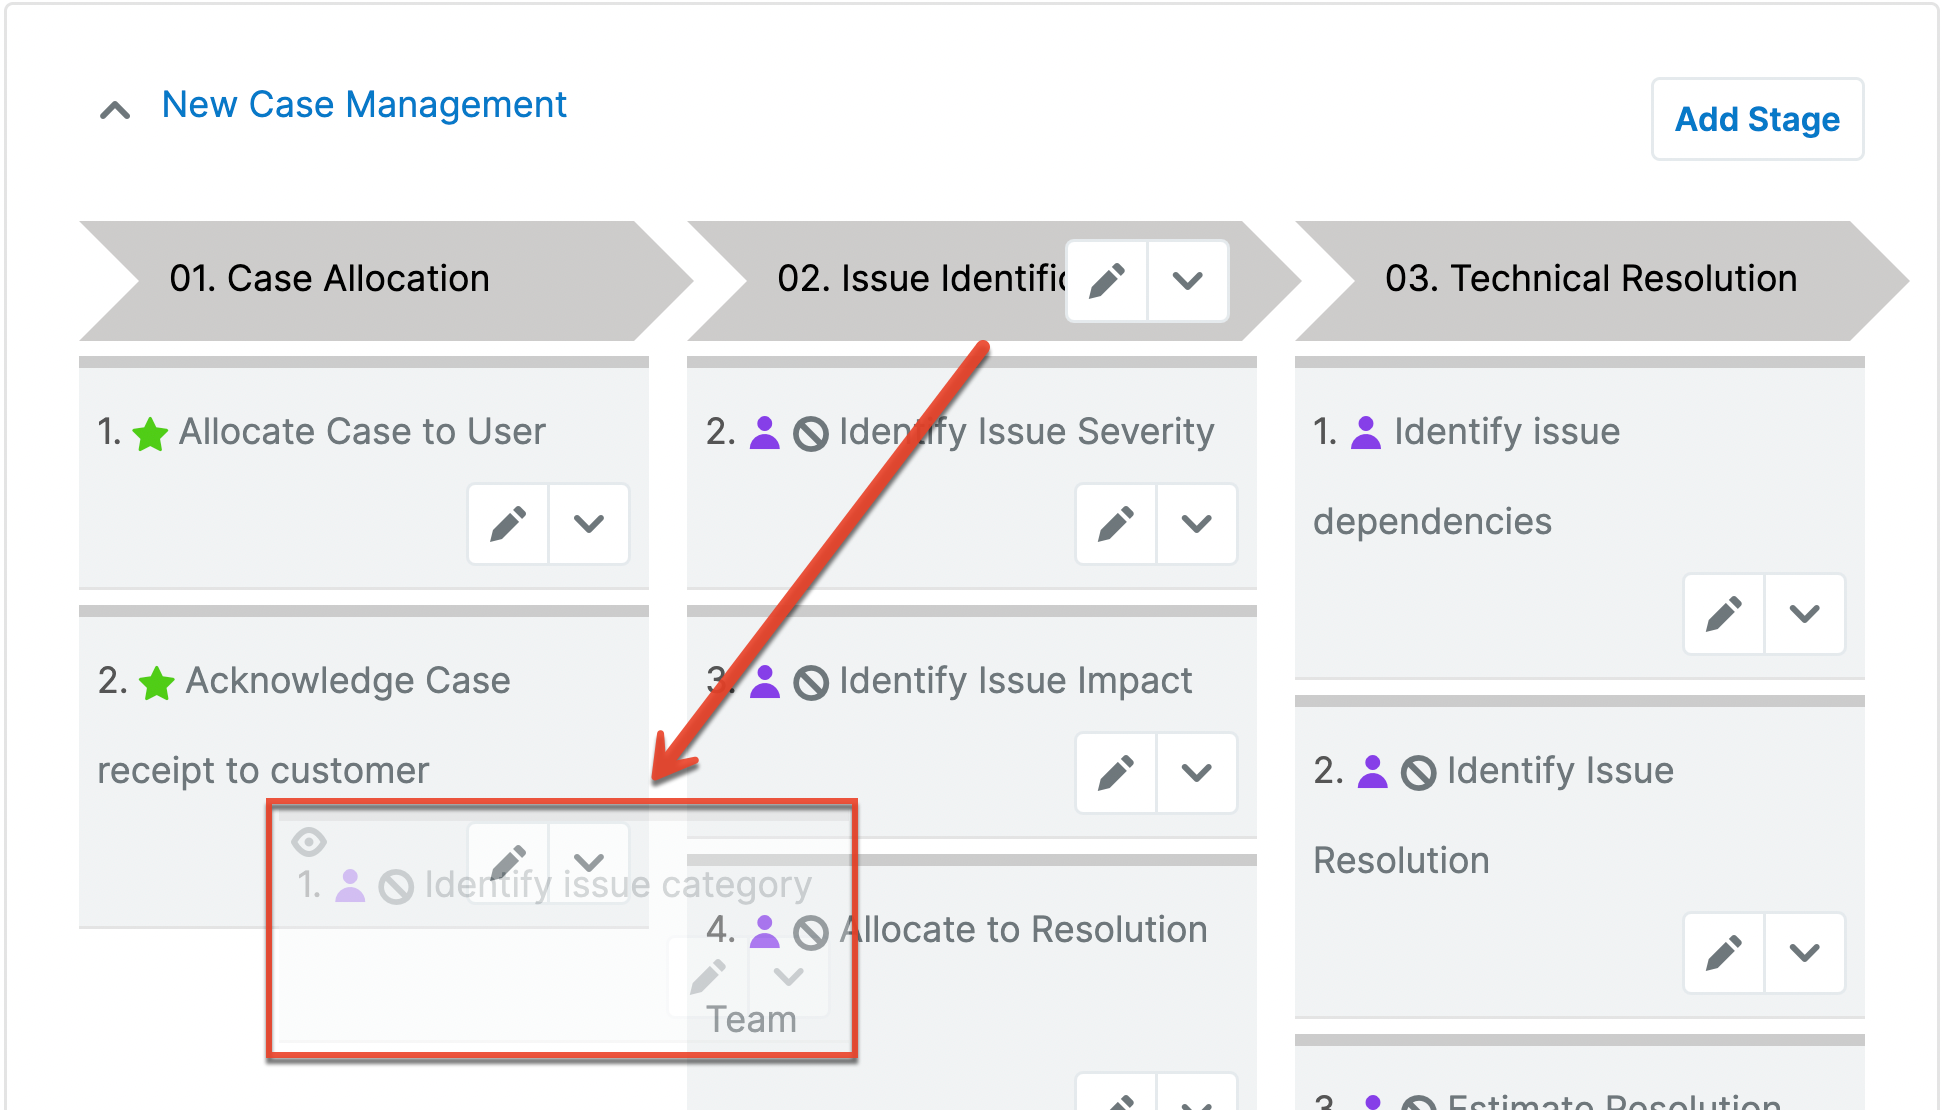This screenshot has height=1110, width=1942.
Task: Select the 03. Technical Resolution stage header
Action: point(1590,279)
